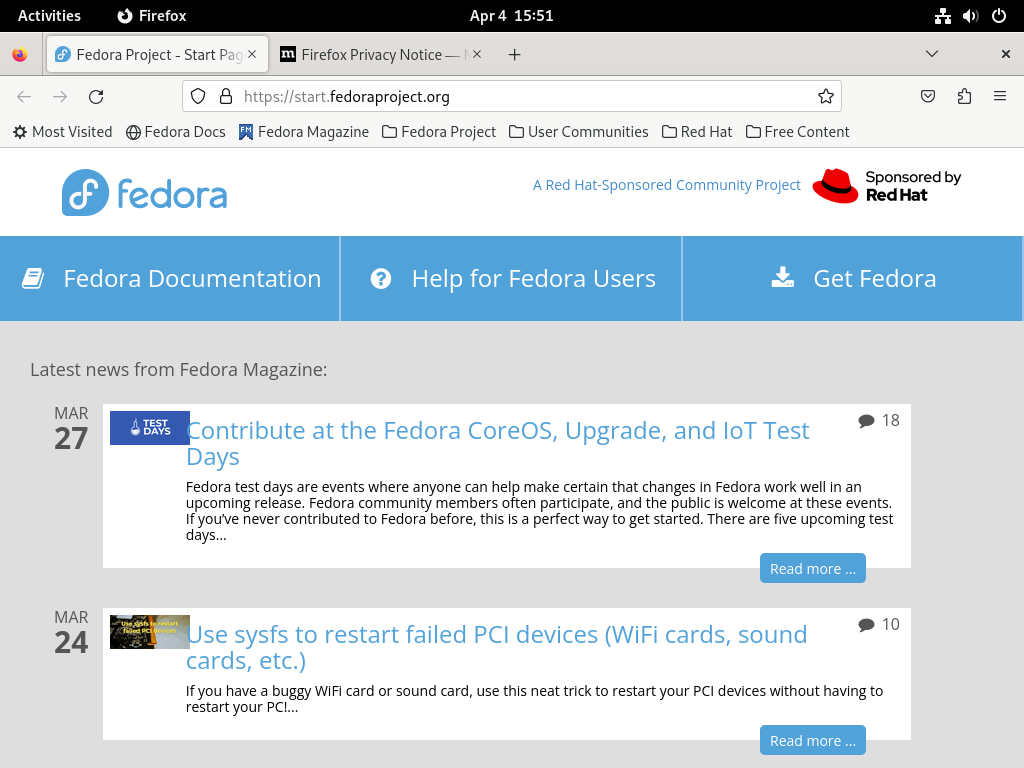
Task: Open the Activities overview
Action: [x=50, y=16]
